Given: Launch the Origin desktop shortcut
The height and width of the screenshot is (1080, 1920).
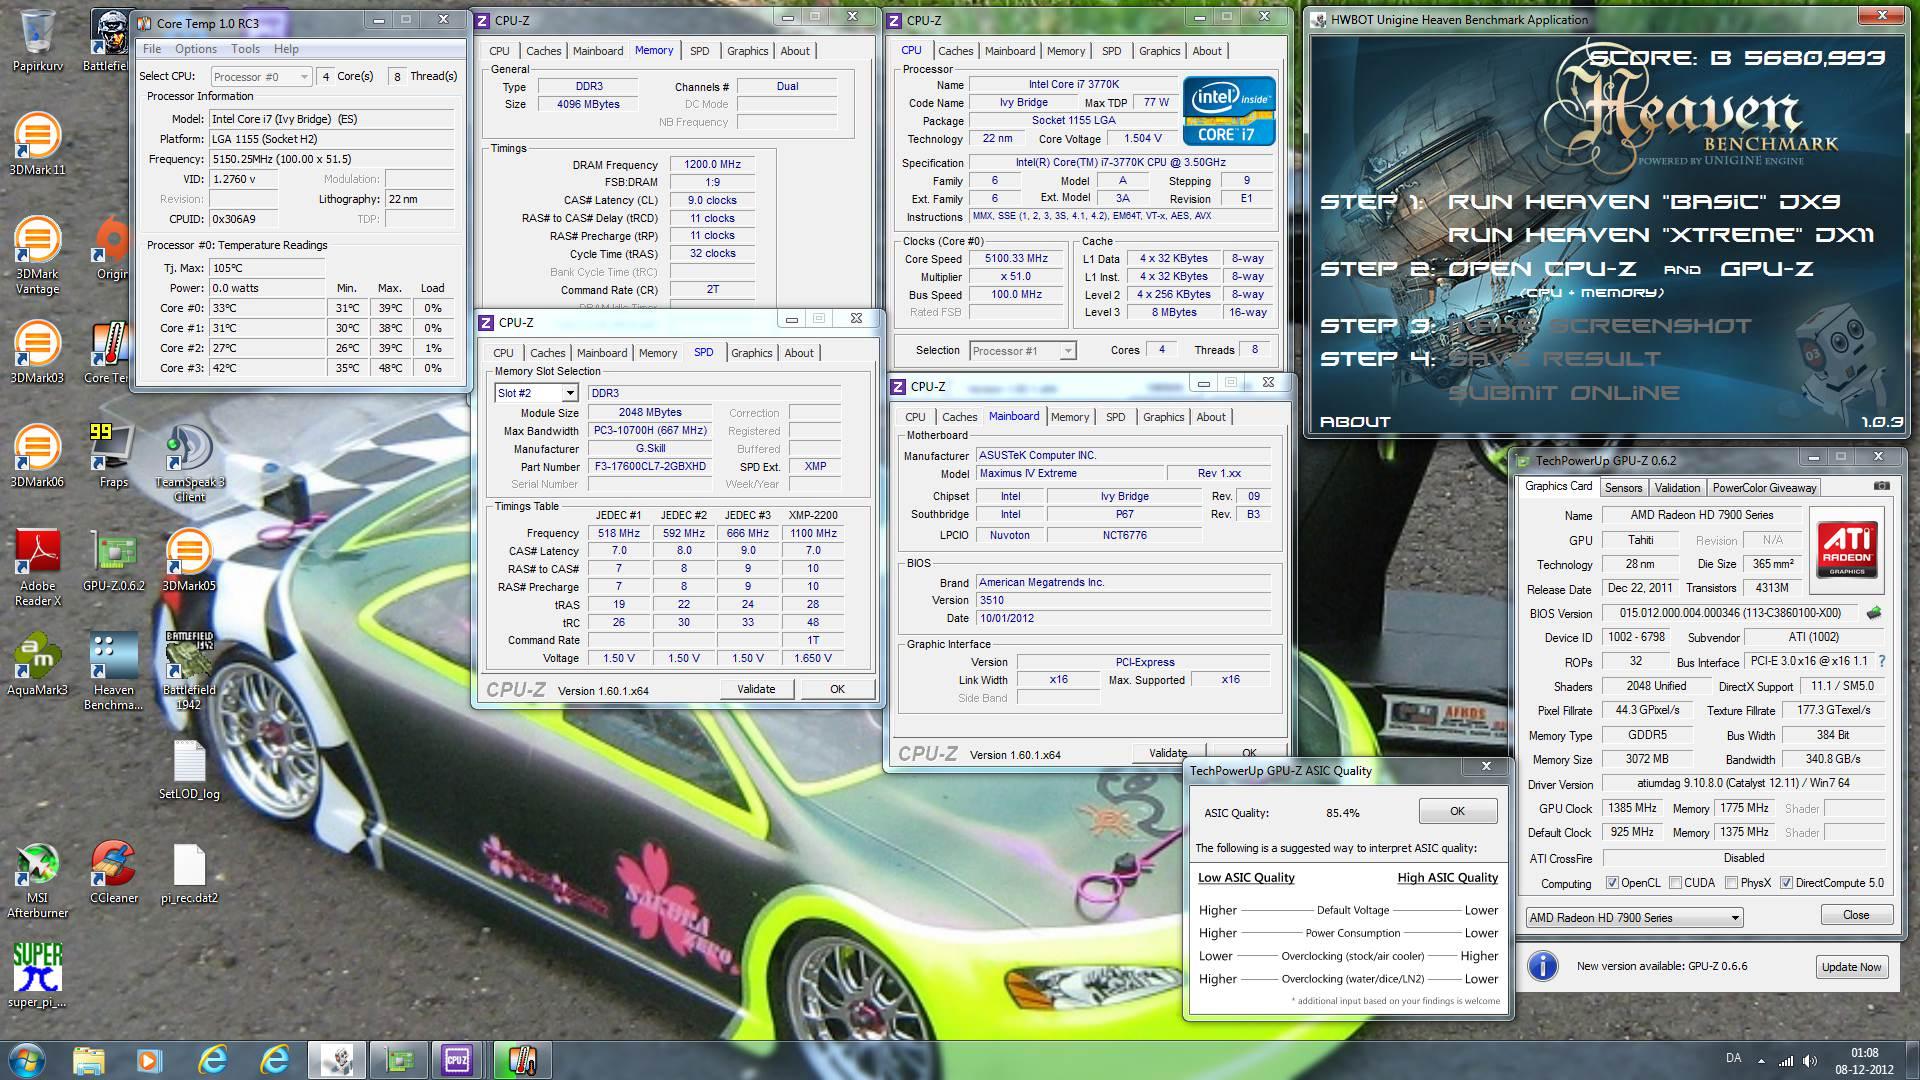Looking at the screenshot, I should tap(112, 250).
